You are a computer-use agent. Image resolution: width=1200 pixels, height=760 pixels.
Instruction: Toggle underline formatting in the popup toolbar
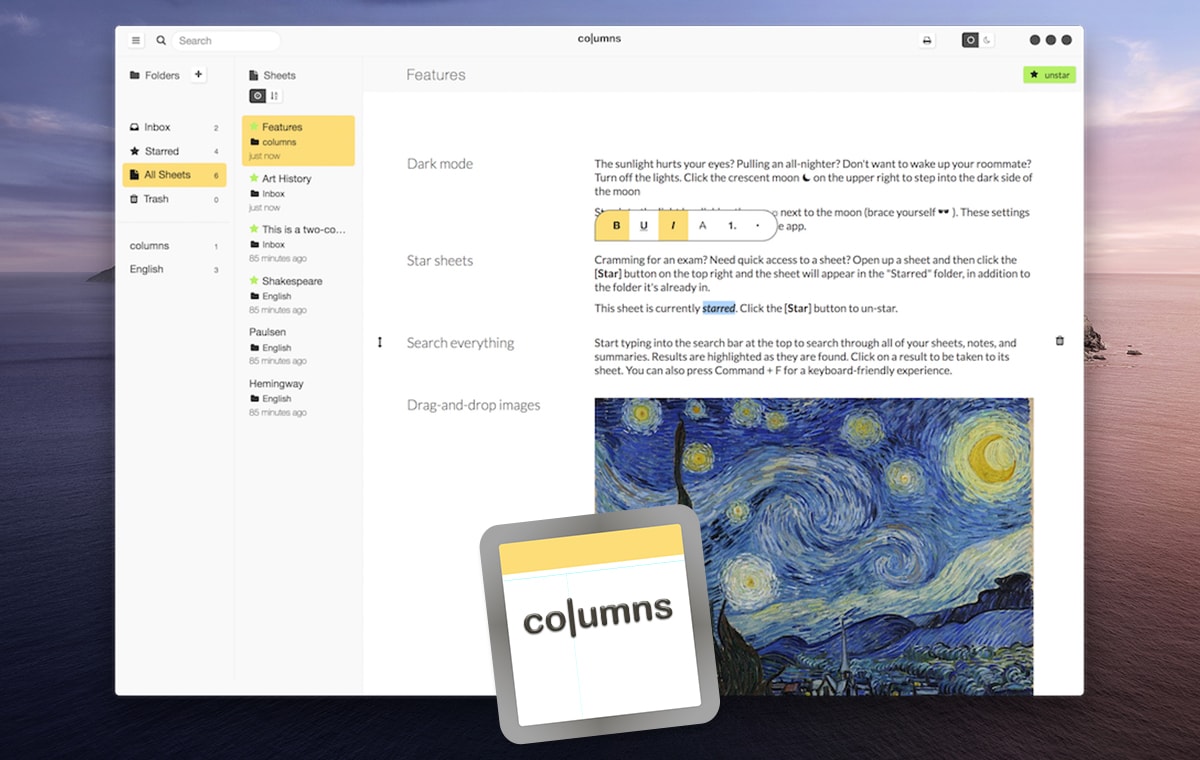[x=644, y=226]
